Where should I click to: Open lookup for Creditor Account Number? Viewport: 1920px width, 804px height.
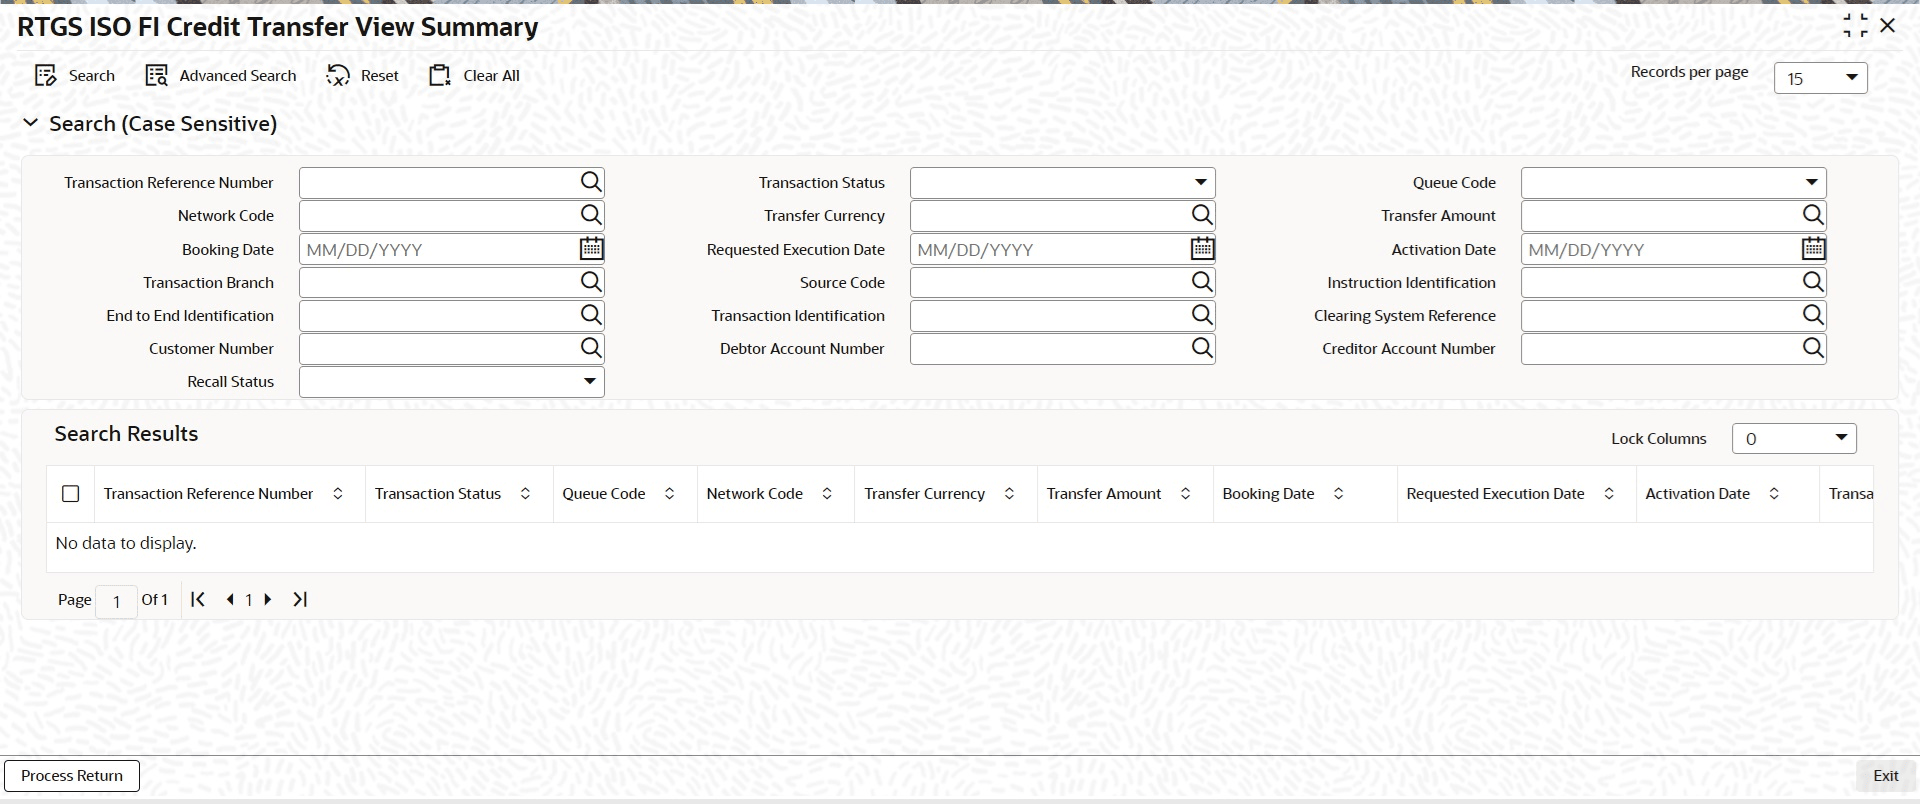[x=1813, y=348]
